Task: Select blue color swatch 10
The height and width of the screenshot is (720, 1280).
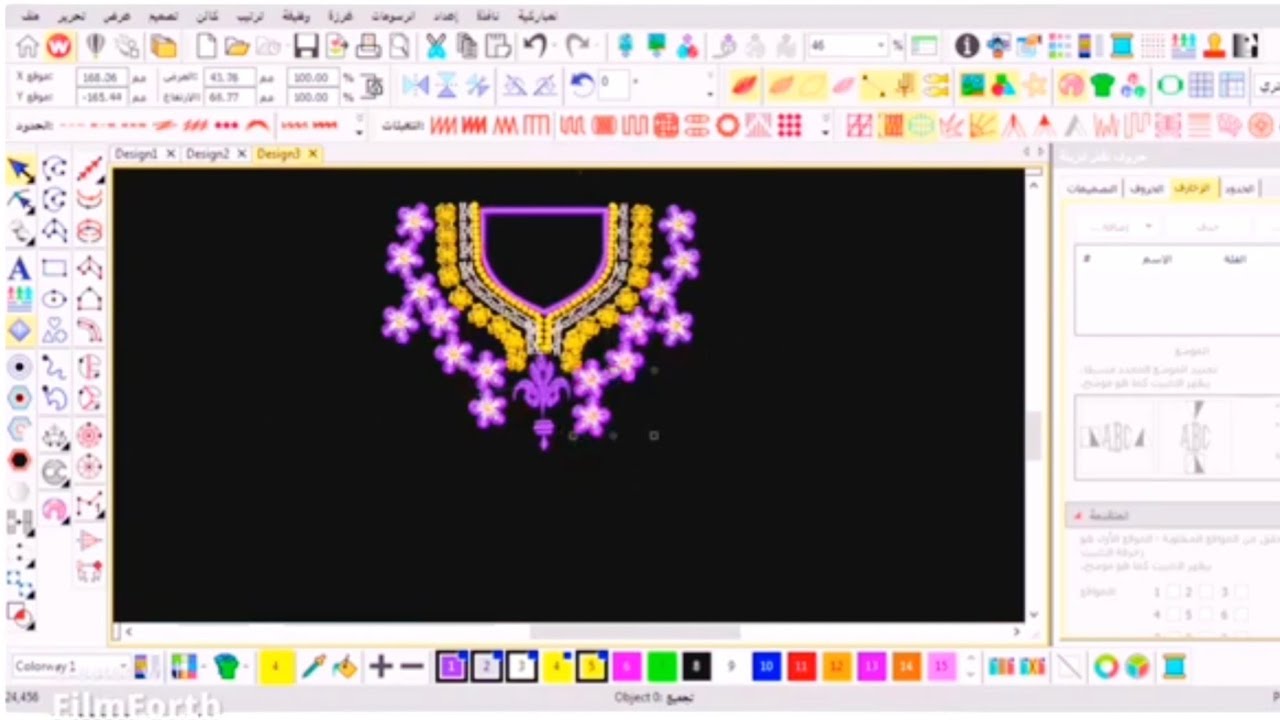Action: 766,666
